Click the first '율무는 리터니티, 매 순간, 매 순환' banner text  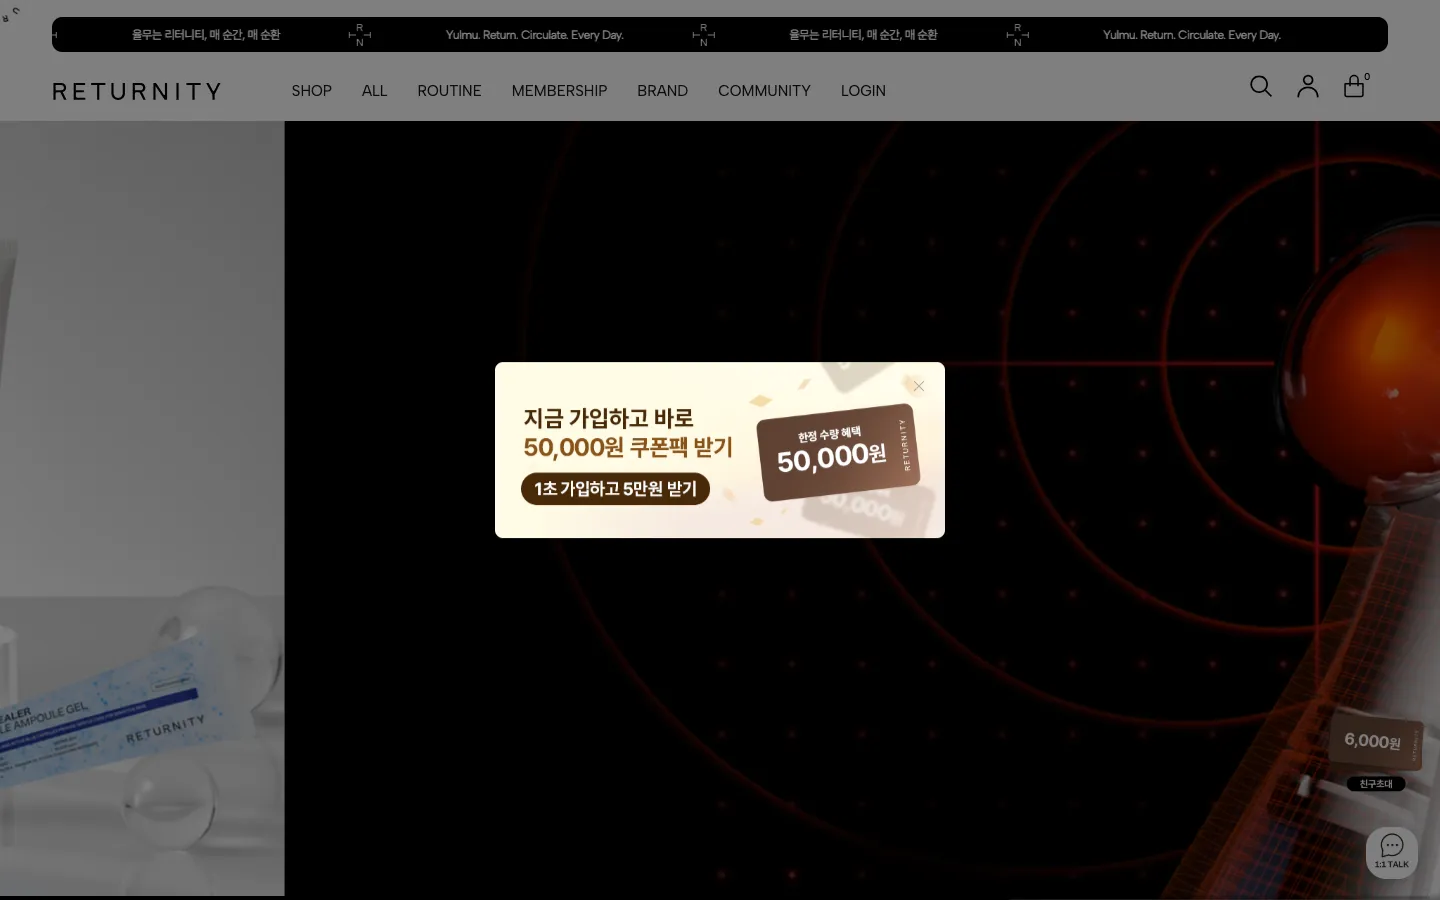click(206, 35)
